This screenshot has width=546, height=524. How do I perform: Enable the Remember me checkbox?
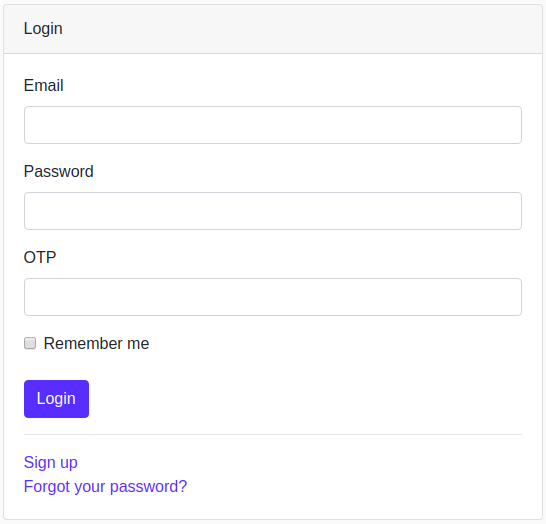[30, 343]
